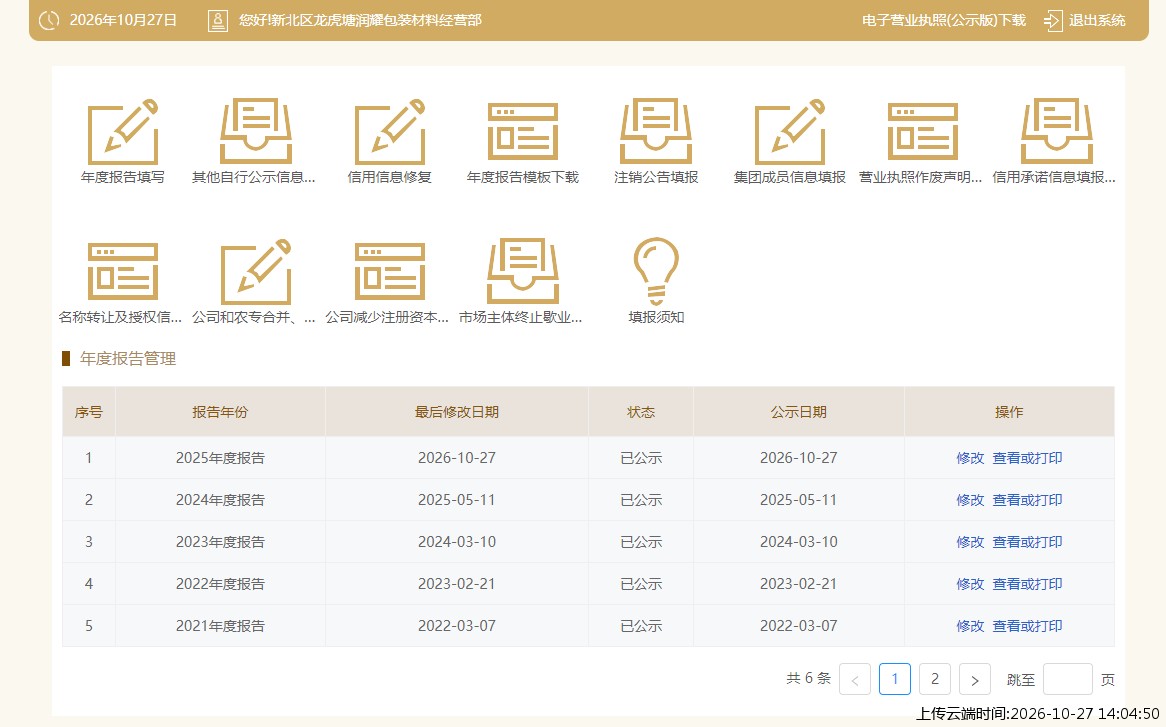The width and height of the screenshot is (1166, 727).
Task: Open the 年度报告填写 icon
Action: pos(123,132)
